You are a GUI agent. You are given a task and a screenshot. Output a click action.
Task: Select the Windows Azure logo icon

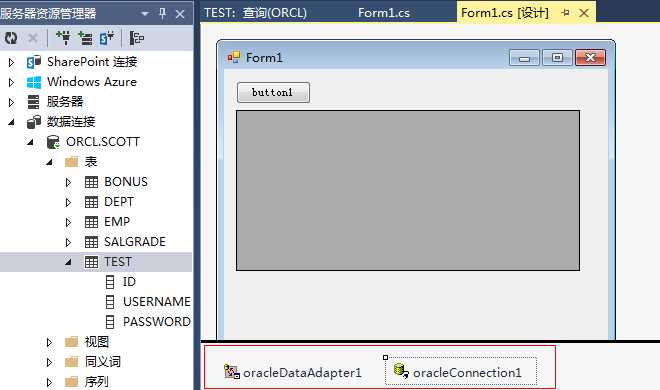34,82
